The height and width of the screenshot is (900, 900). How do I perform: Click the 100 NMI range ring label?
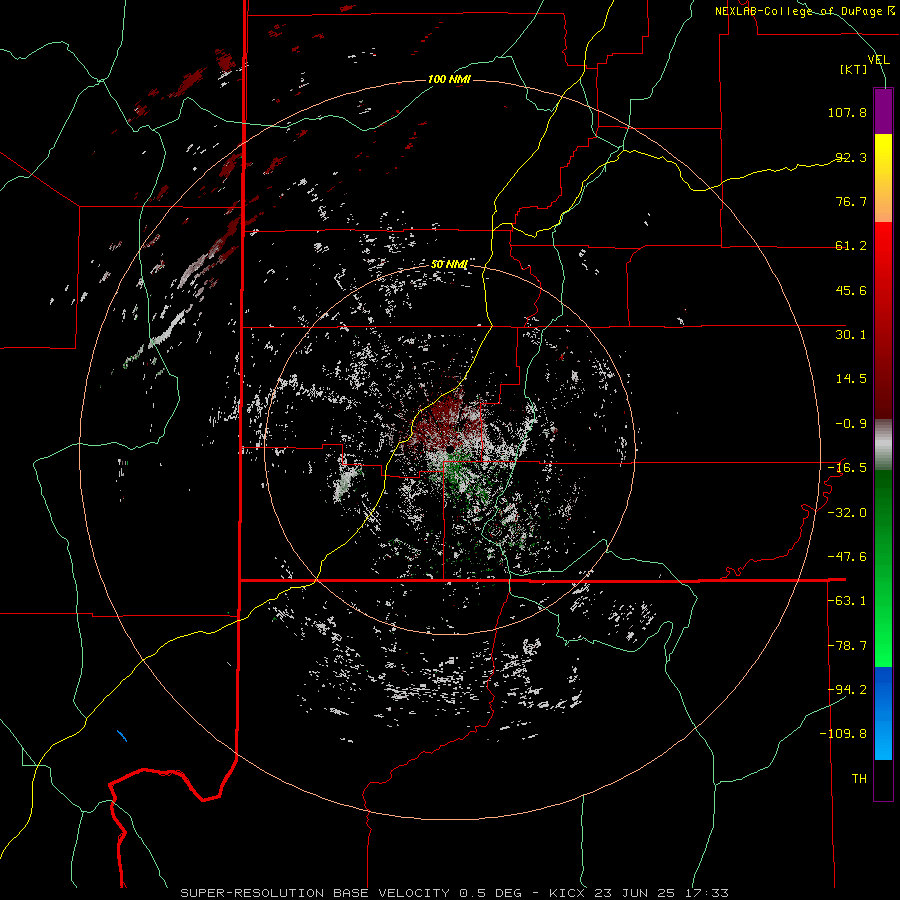[449, 79]
